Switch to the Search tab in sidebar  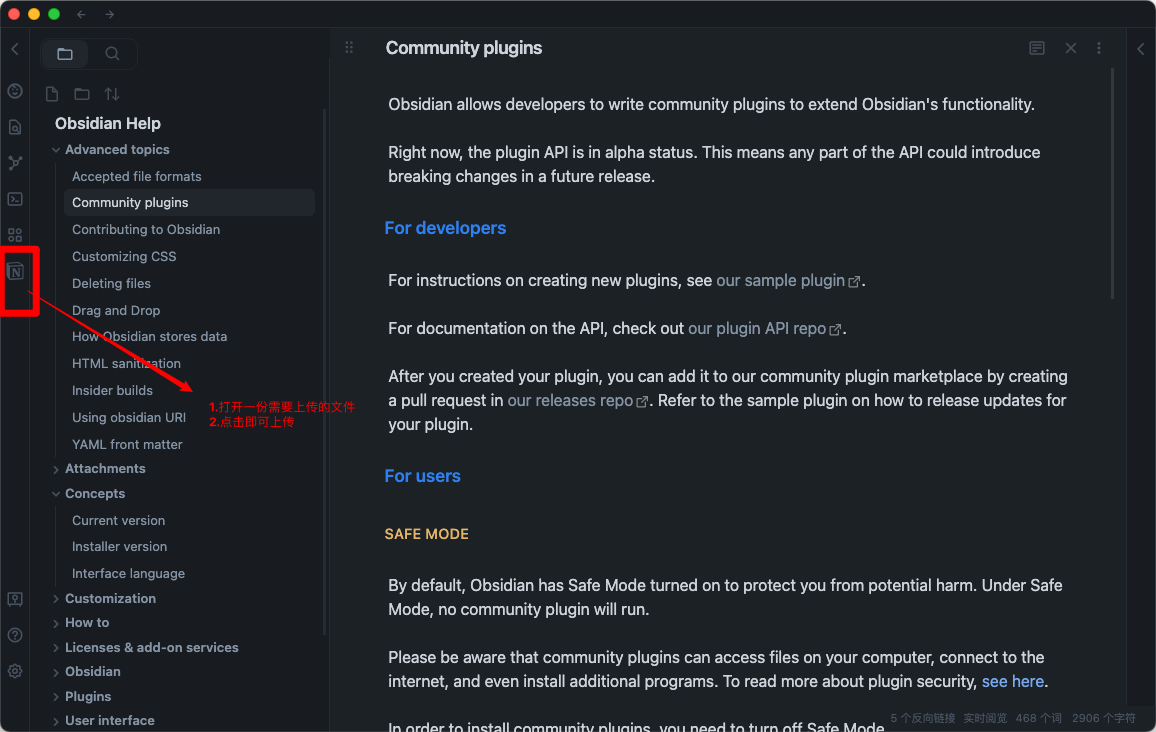click(112, 54)
